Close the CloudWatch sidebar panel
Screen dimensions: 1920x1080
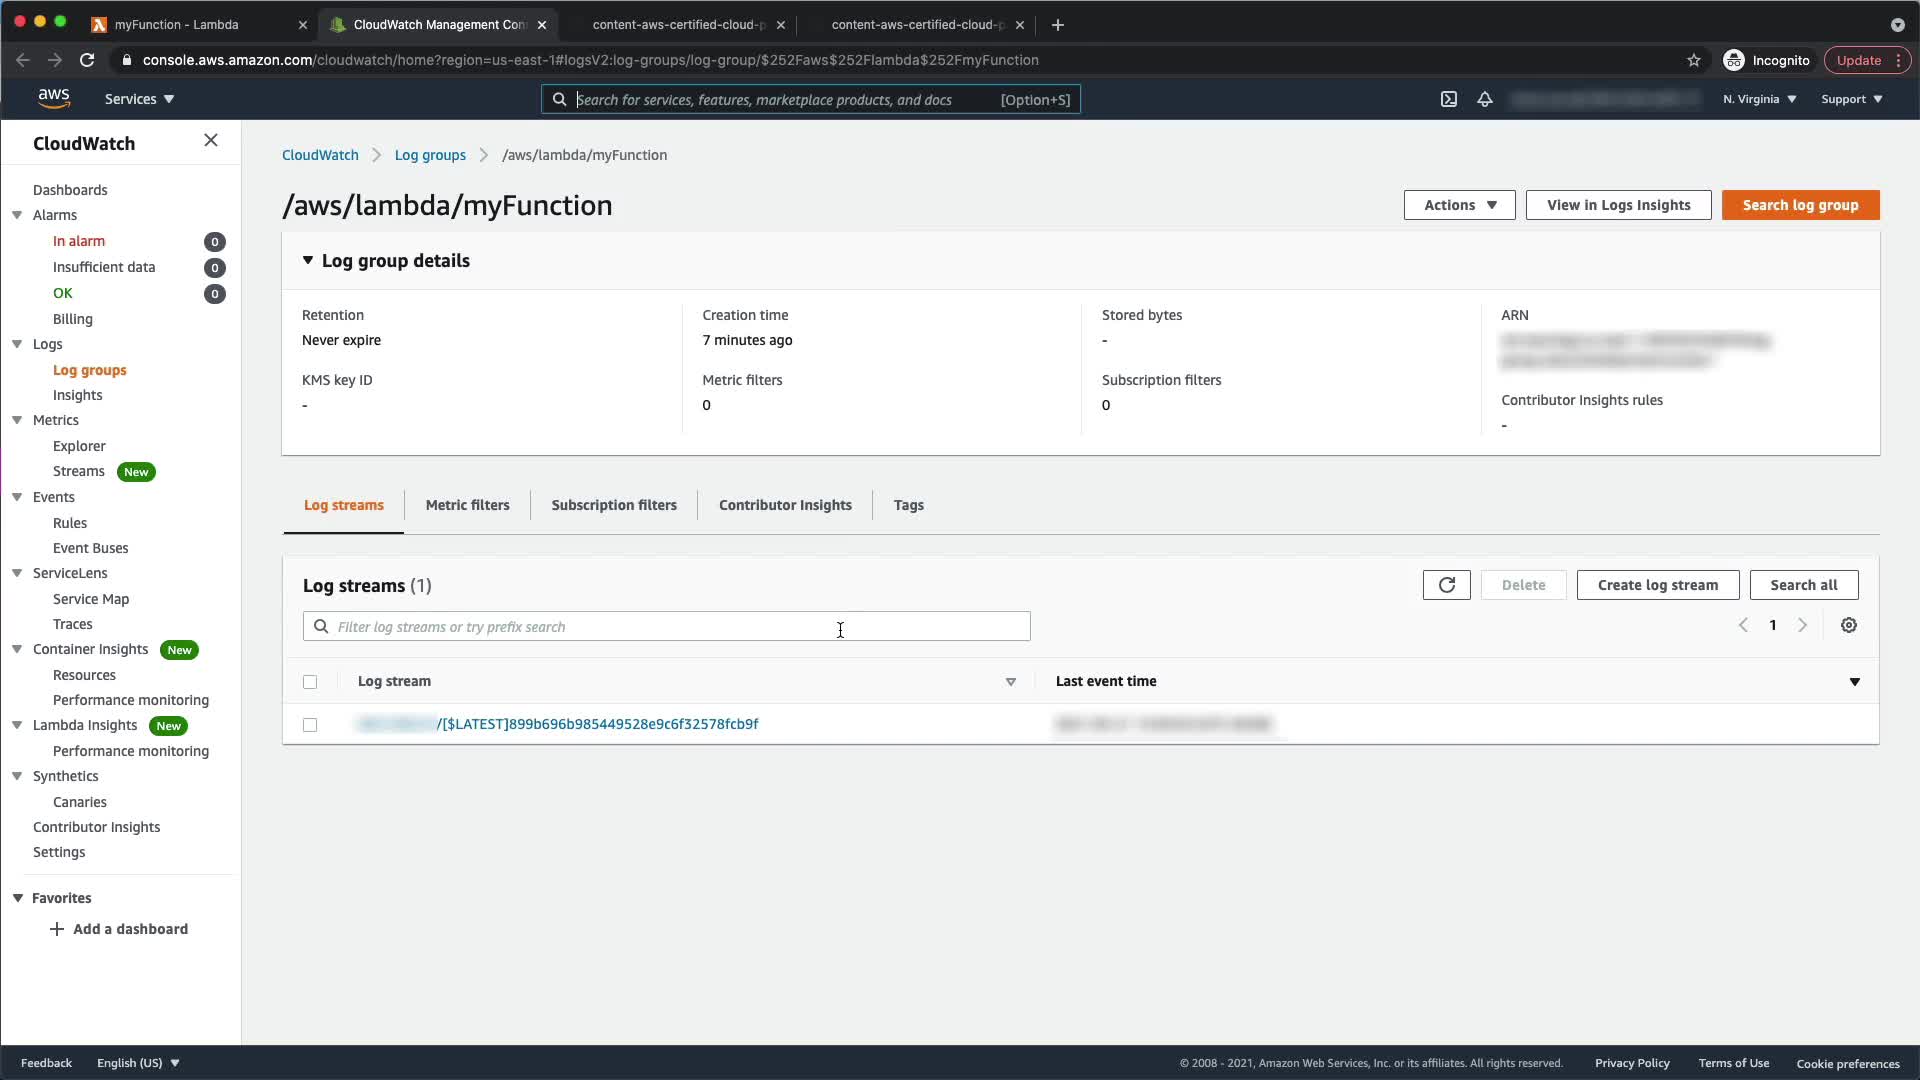click(210, 141)
